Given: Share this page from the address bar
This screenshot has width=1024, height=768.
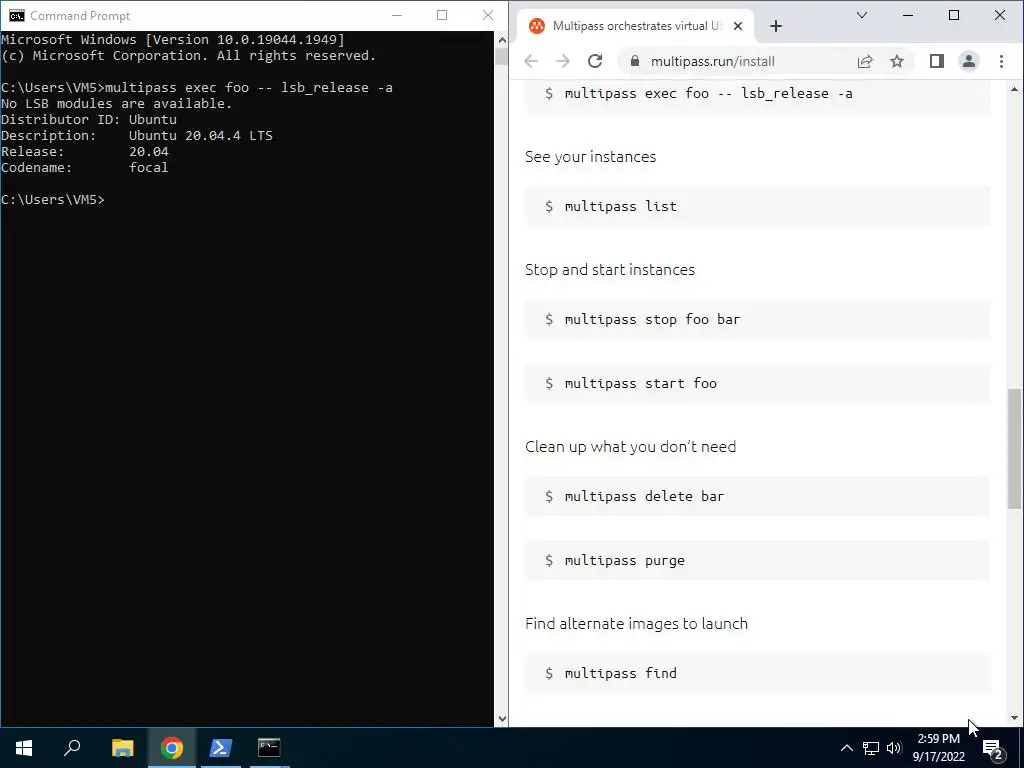Looking at the screenshot, I should (865, 61).
